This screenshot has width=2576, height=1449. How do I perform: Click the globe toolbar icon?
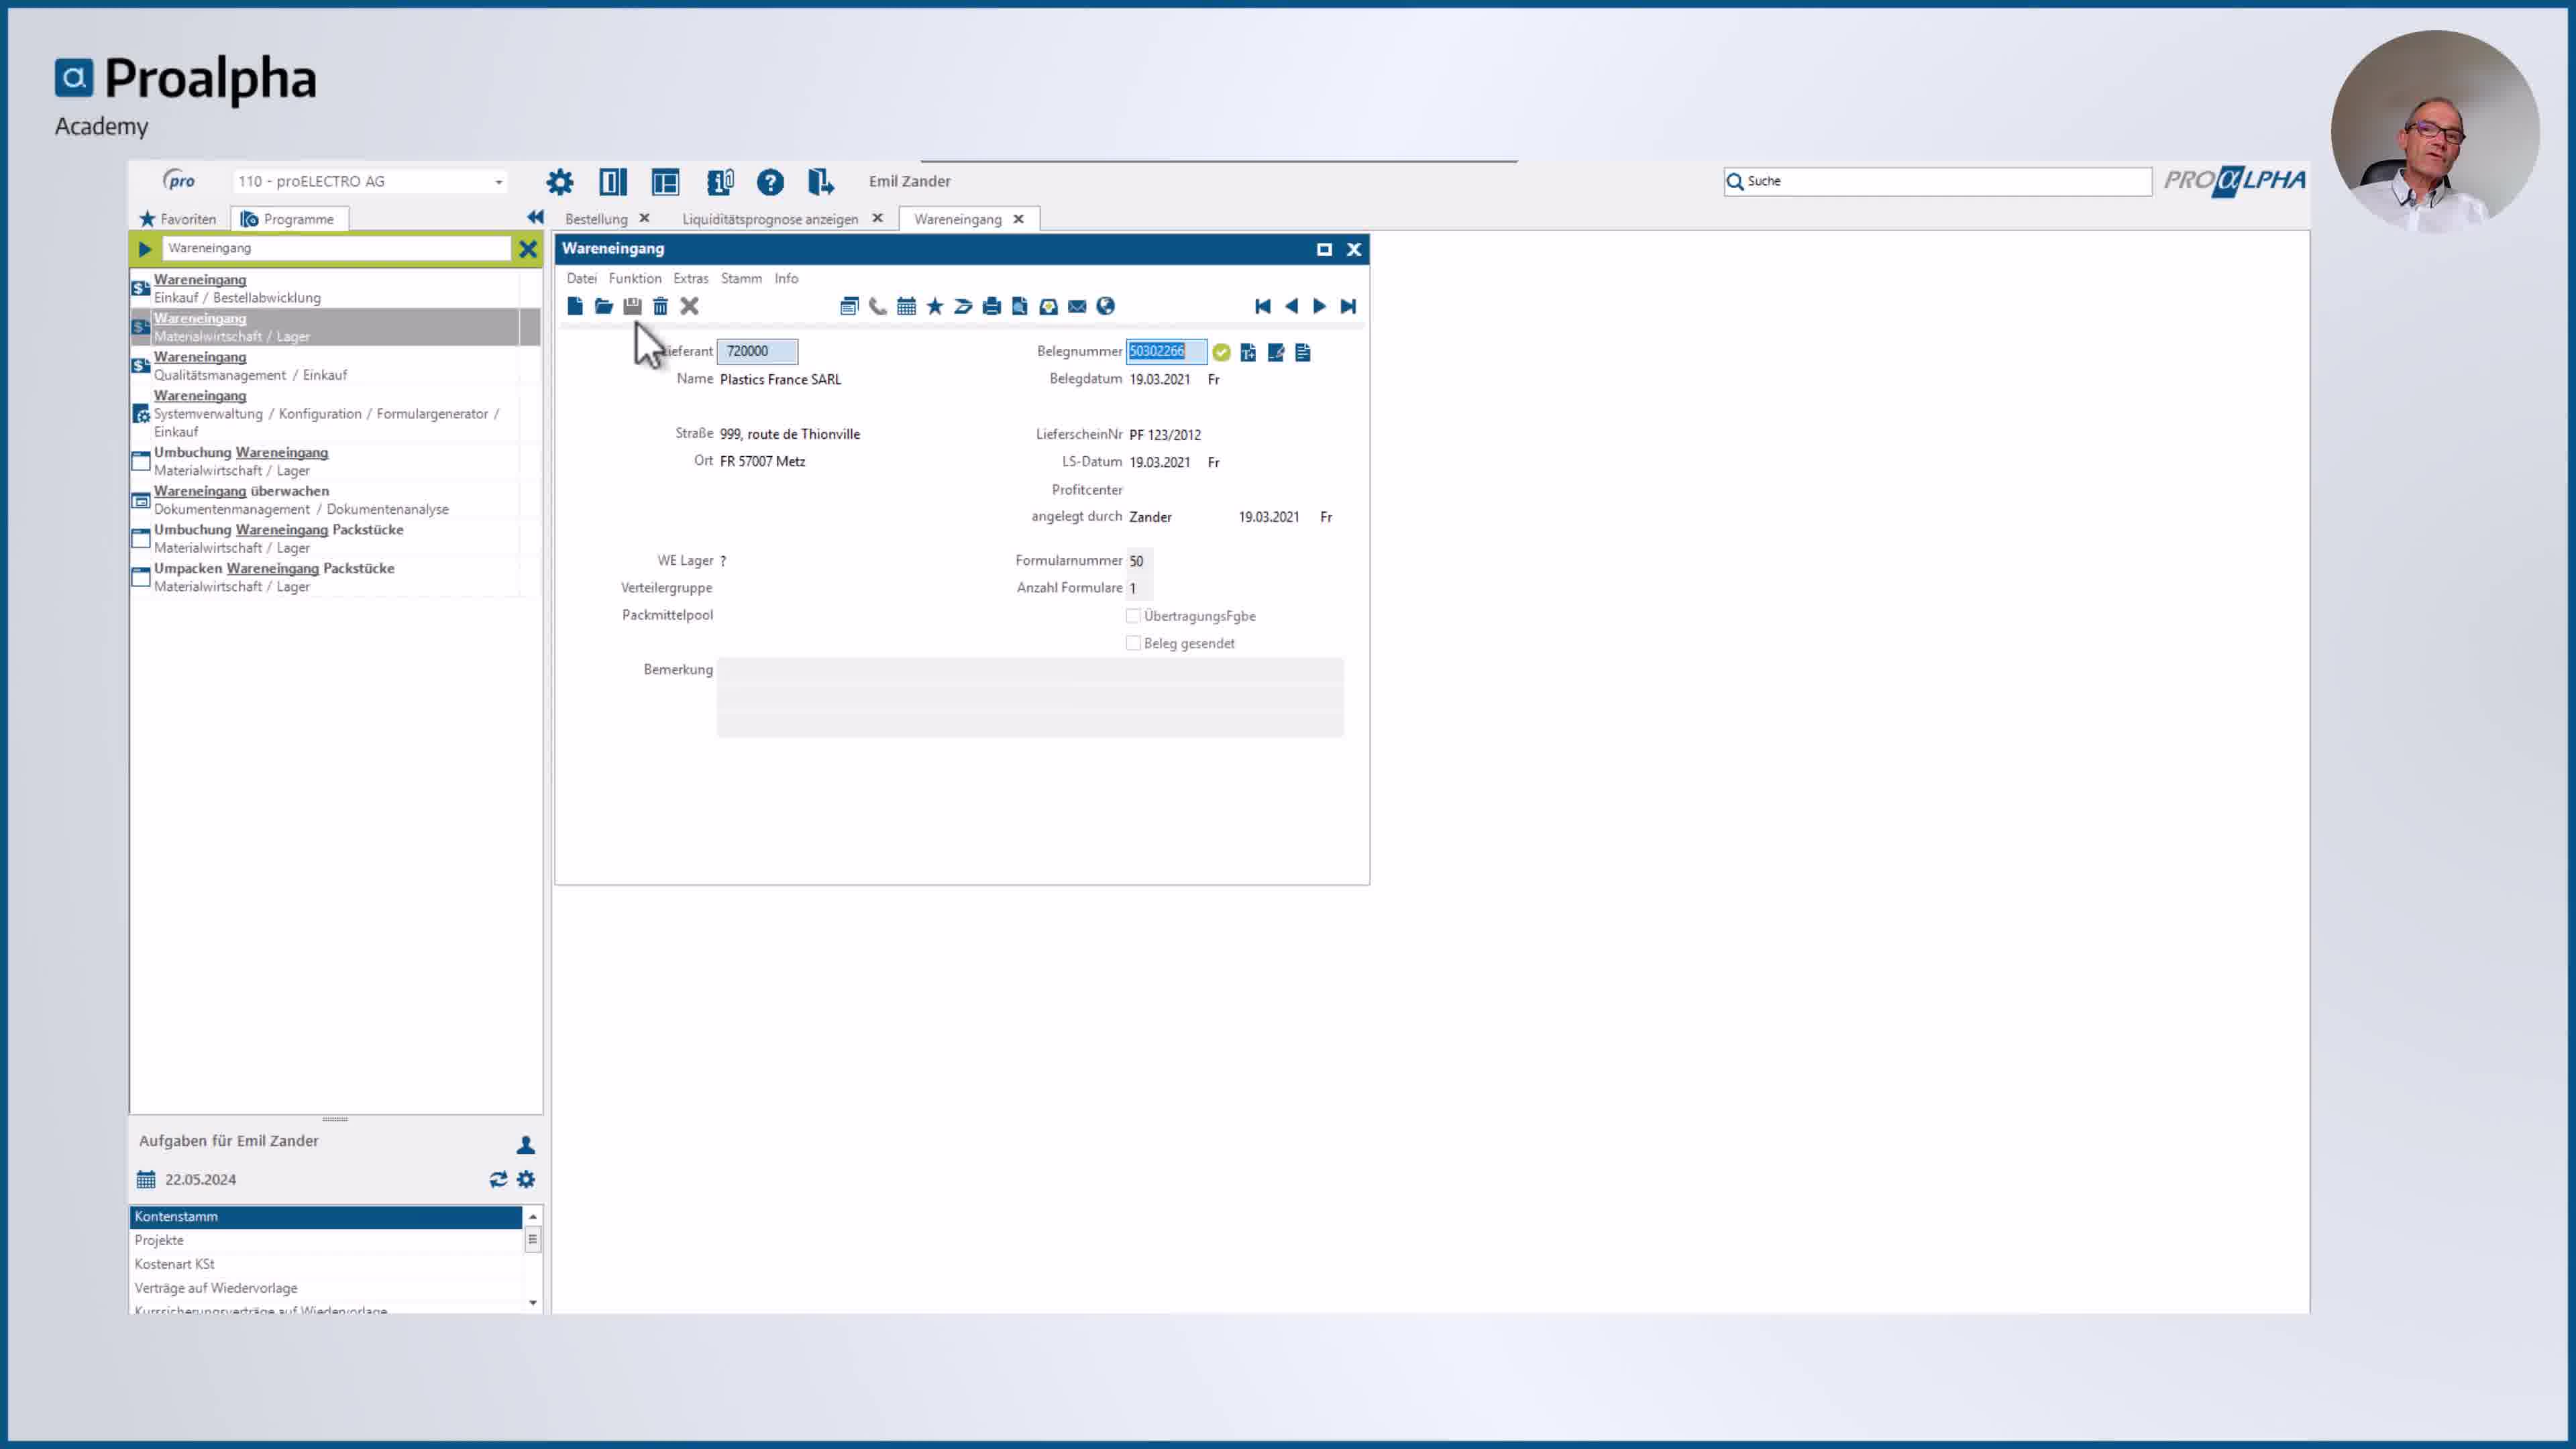pos(1106,306)
